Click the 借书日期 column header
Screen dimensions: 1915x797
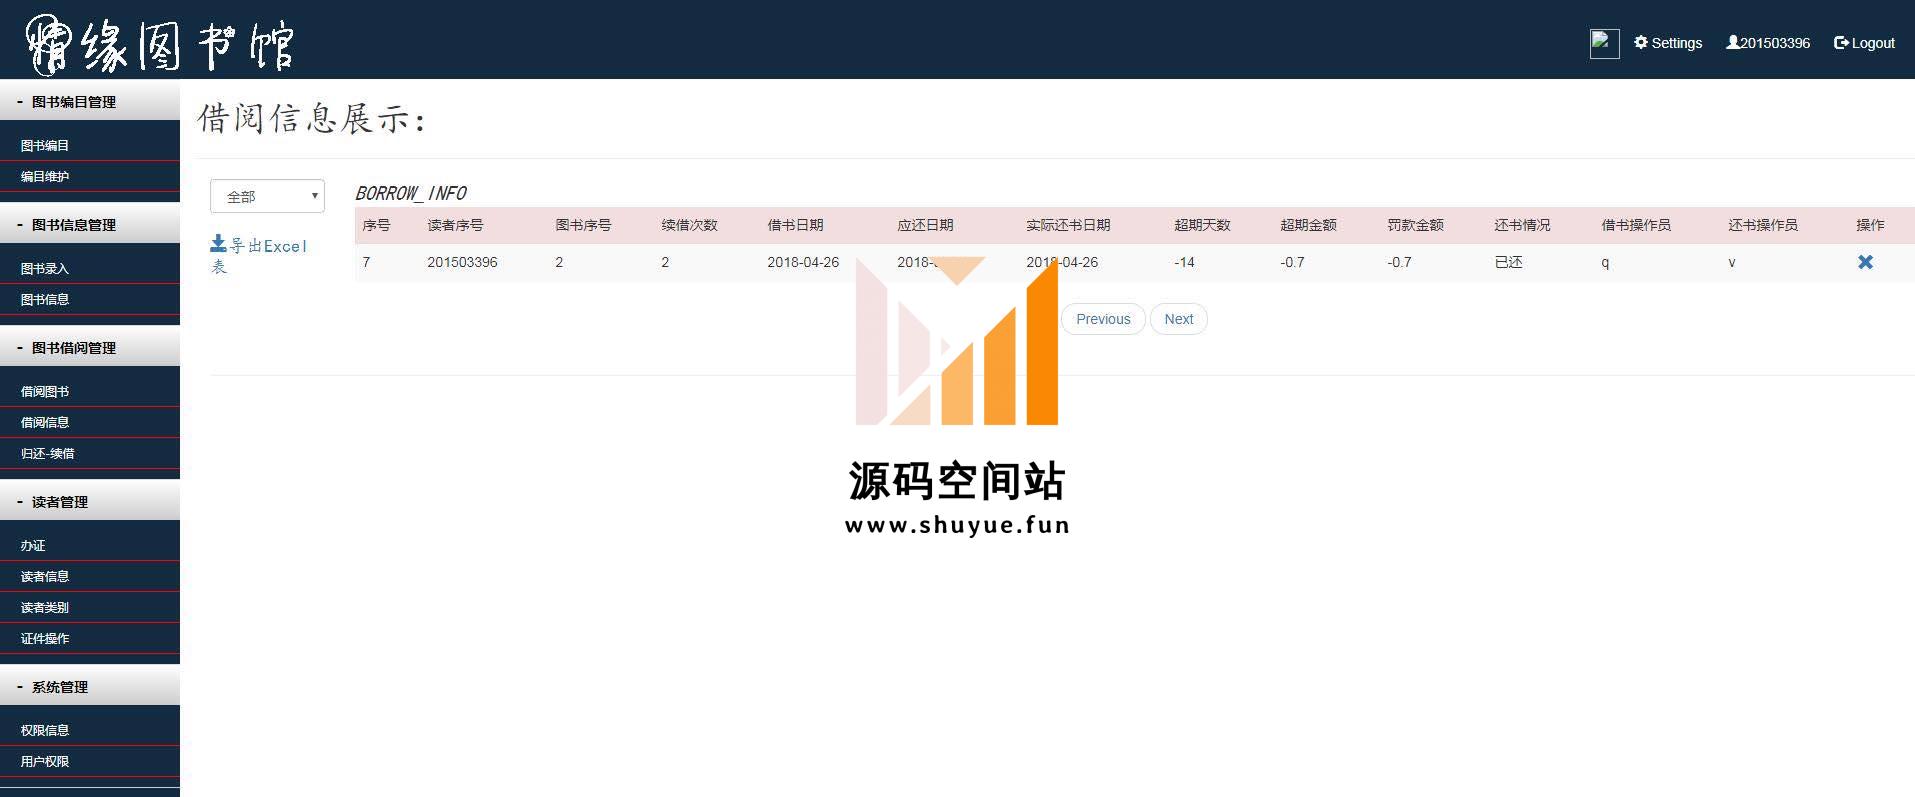pyautogui.click(x=795, y=225)
